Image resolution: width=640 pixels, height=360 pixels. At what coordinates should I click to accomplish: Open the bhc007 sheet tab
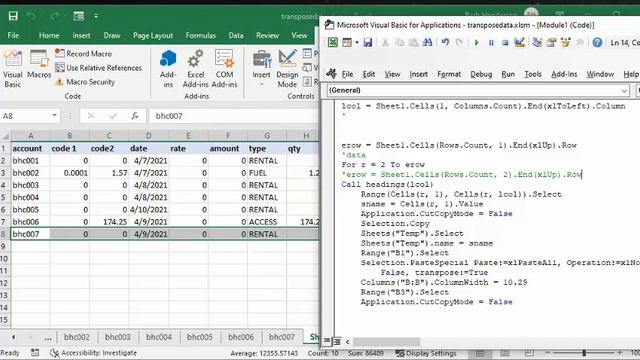(x=282, y=337)
